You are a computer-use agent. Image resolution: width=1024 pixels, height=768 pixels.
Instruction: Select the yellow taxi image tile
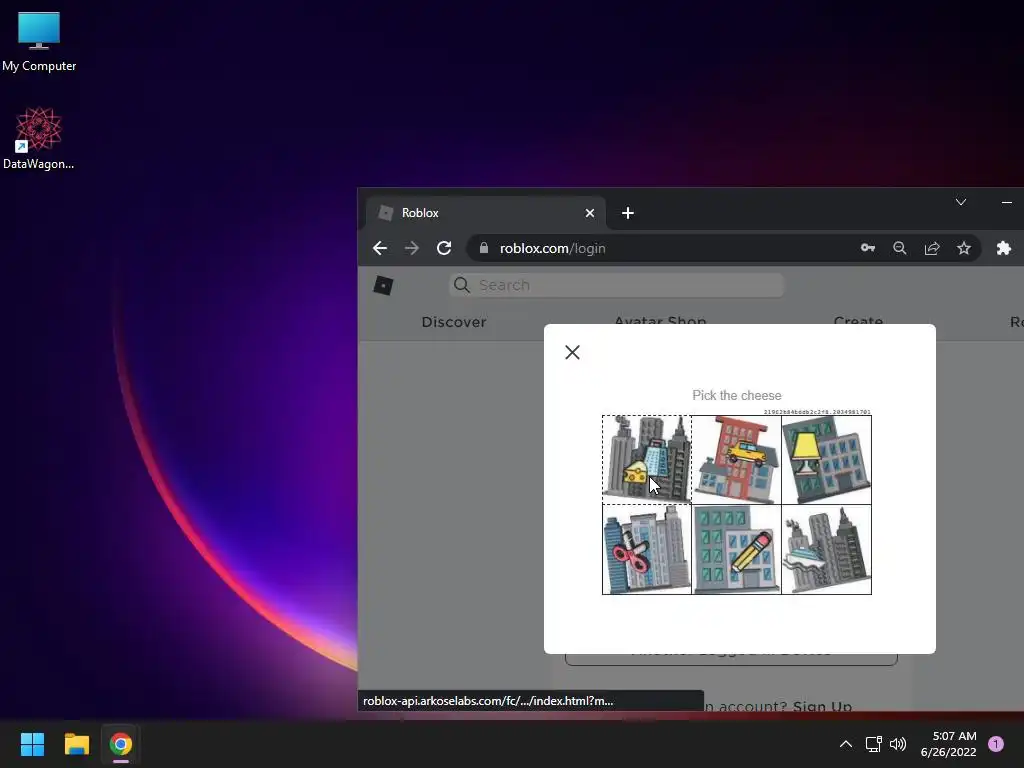point(737,460)
